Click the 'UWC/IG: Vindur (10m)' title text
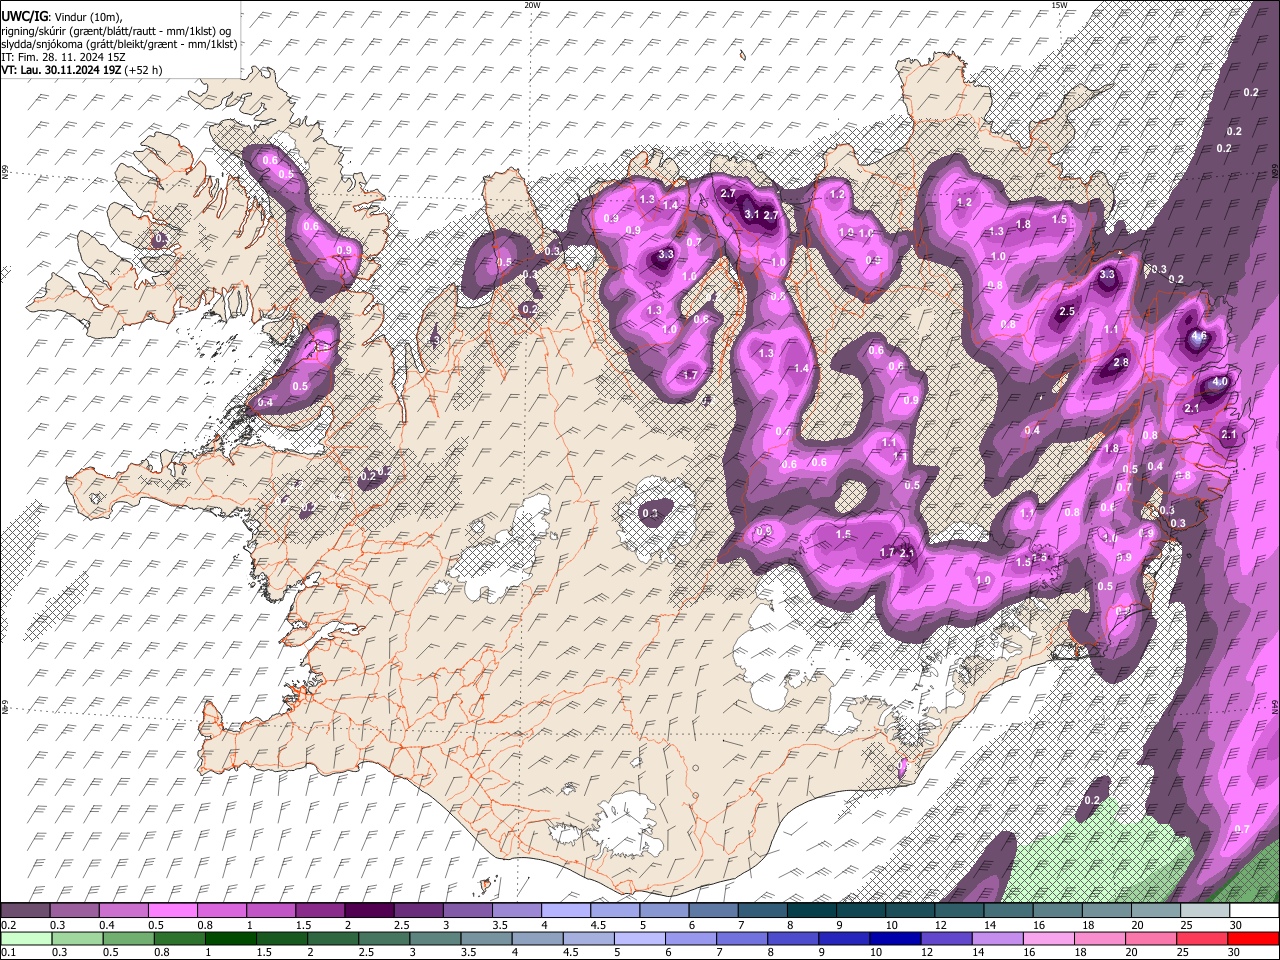Screen dimensions: 1280x960 [x=61, y=17]
